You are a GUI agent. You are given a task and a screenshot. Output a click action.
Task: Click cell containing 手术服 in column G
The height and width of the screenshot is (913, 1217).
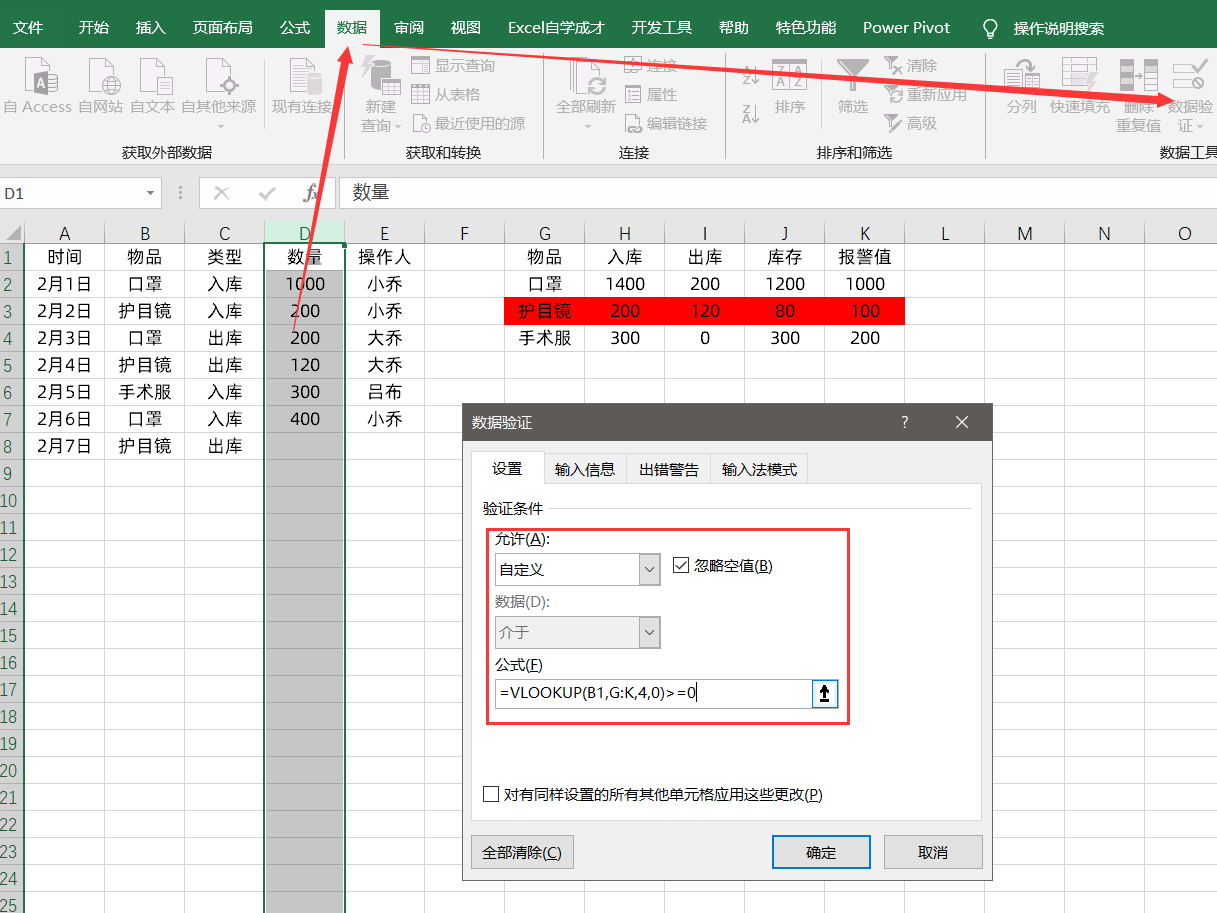coord(545,338)
